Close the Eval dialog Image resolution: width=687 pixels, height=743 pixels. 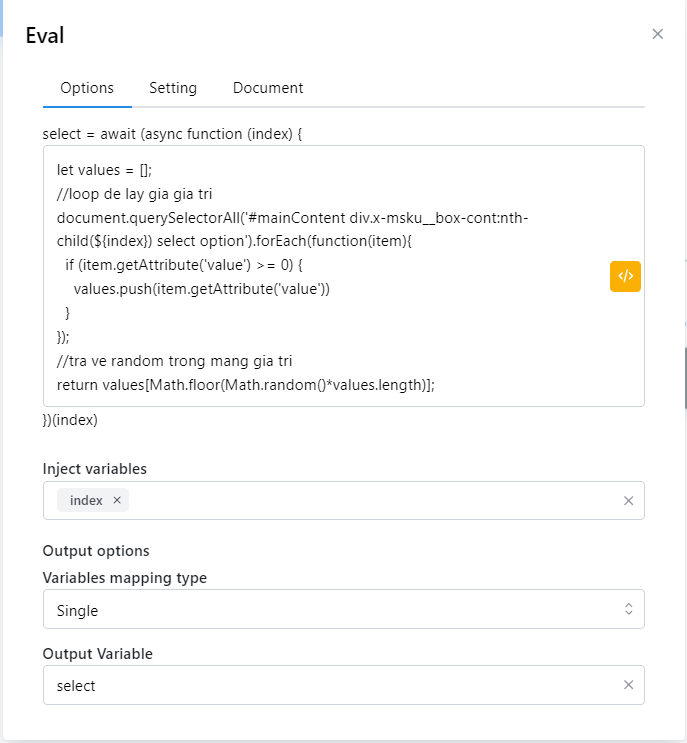657,34
